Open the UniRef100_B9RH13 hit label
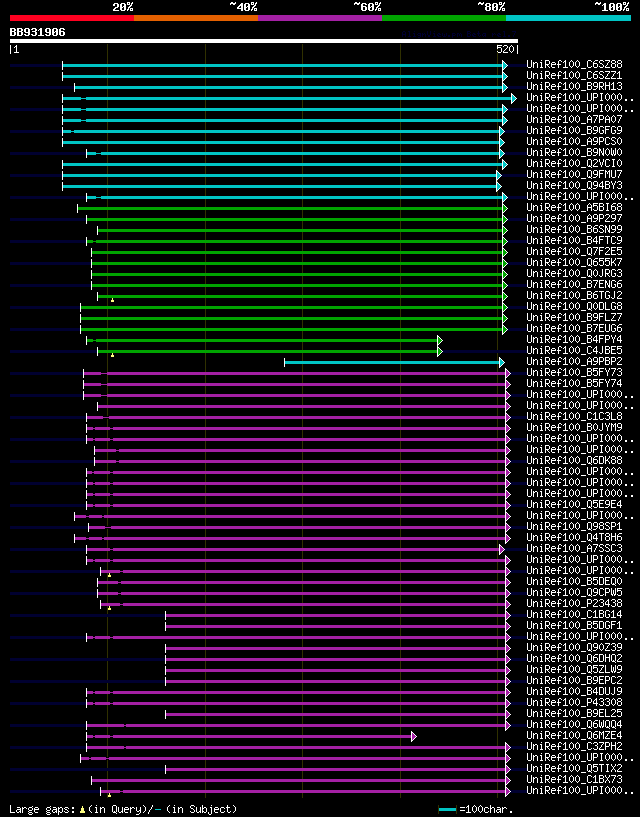 (x=574, y=86)
